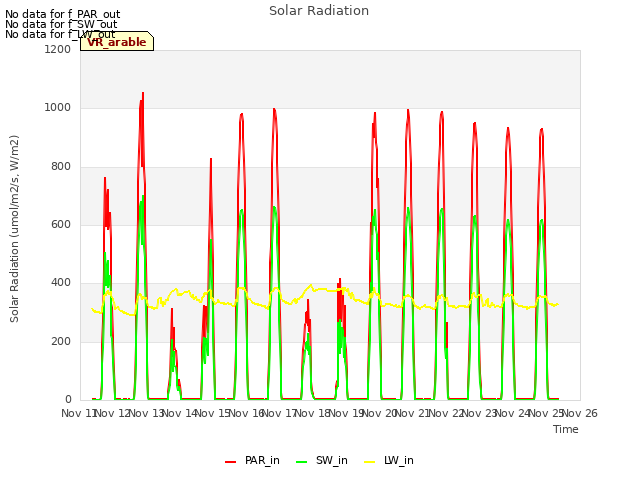Click the y-axis label Solar Radiation

click(x=14, y=229)
